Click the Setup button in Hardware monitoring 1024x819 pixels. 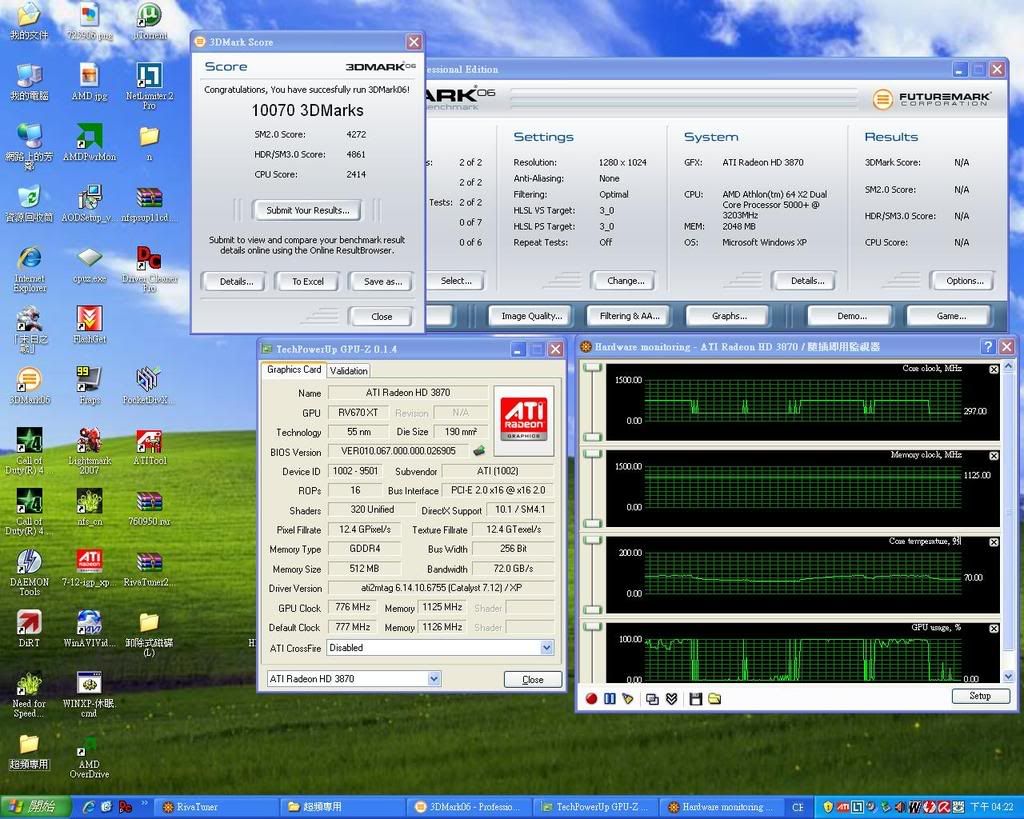pyautogui.click(x=980, y=696)
